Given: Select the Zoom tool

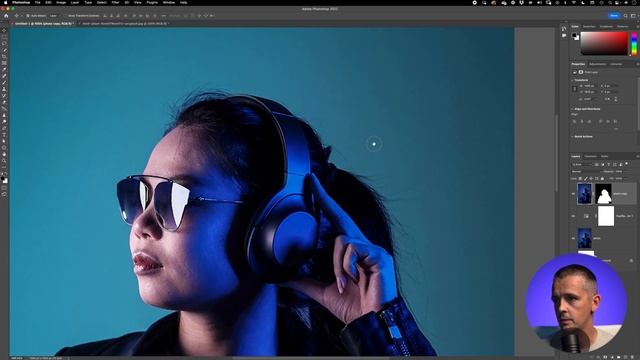Looking at the screenshot, I should [x=4, y=161].
